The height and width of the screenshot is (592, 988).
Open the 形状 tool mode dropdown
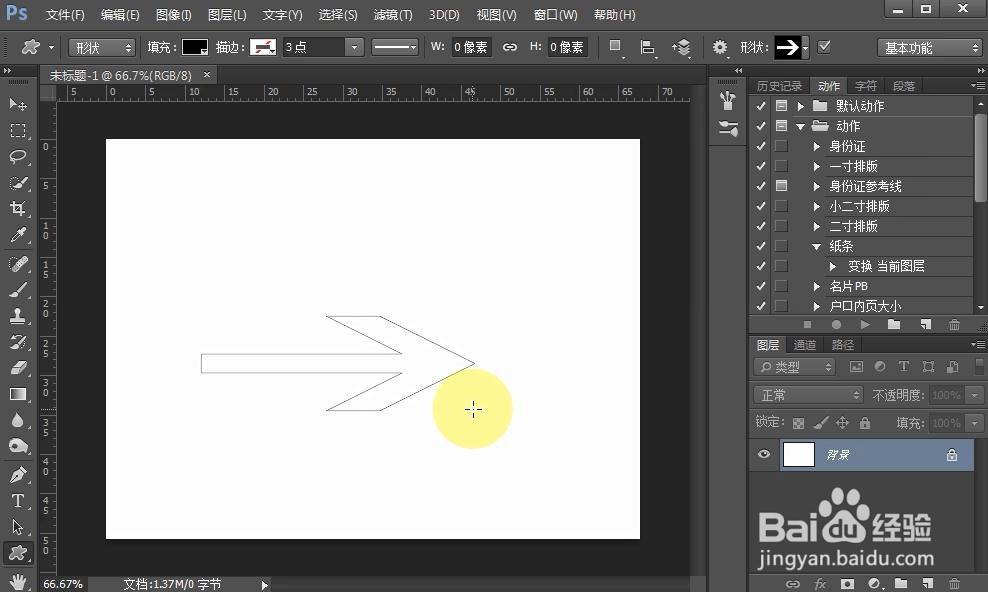[101, 48]
